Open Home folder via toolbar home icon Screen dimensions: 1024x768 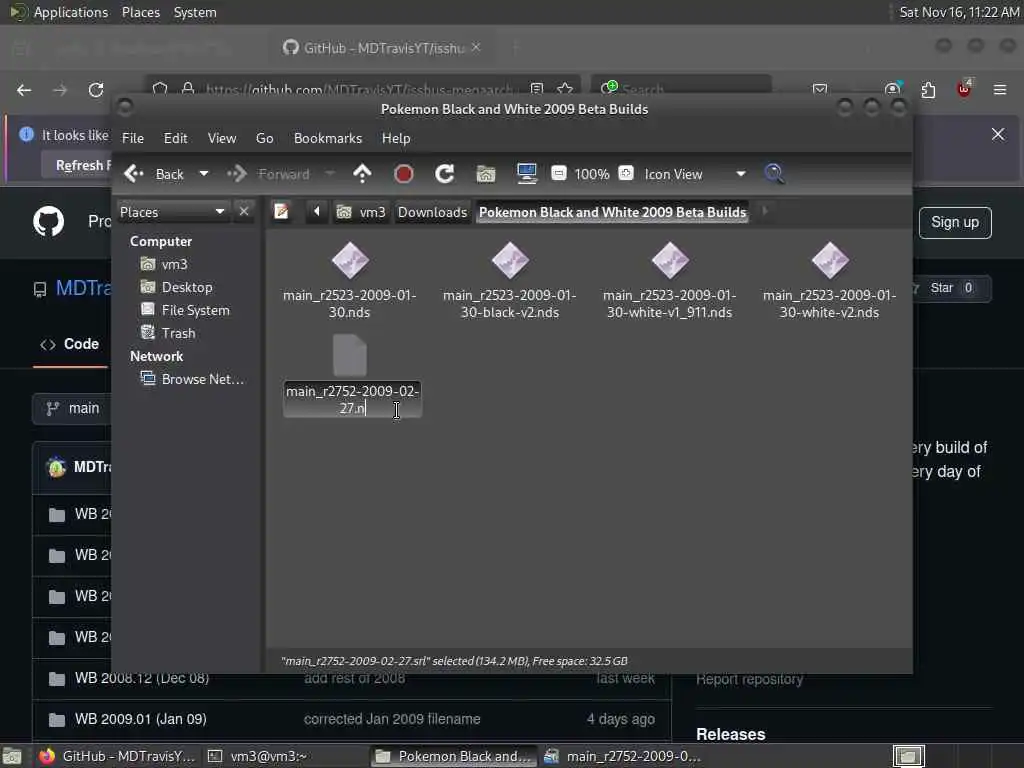(486, 174)
